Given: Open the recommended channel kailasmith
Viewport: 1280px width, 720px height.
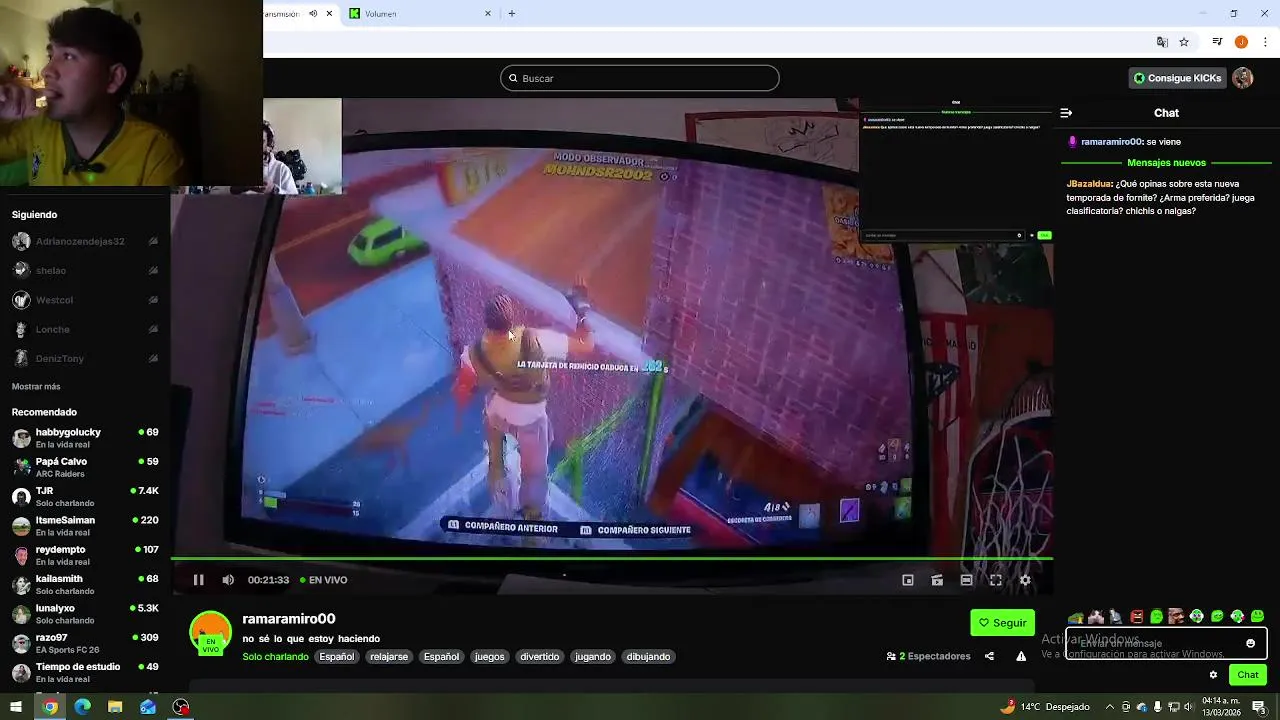Looking at the screenshot, I should point(85,584).
